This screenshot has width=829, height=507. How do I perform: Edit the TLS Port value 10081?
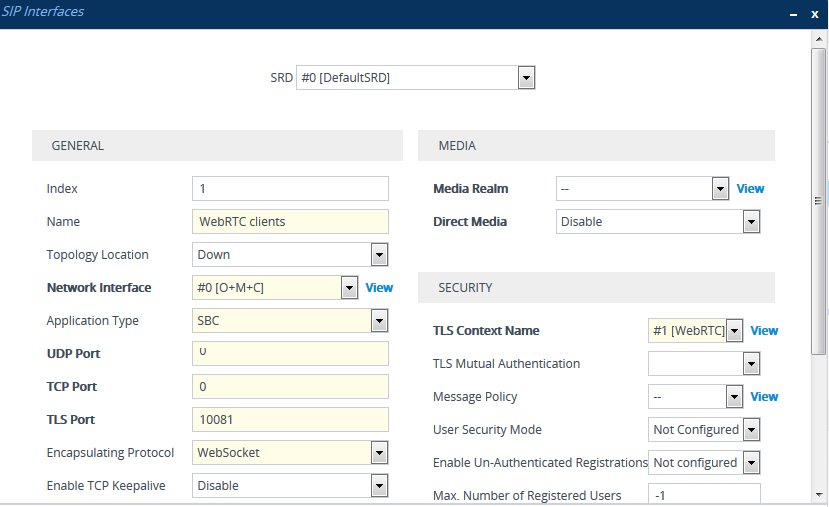click(x=289, y=420)
